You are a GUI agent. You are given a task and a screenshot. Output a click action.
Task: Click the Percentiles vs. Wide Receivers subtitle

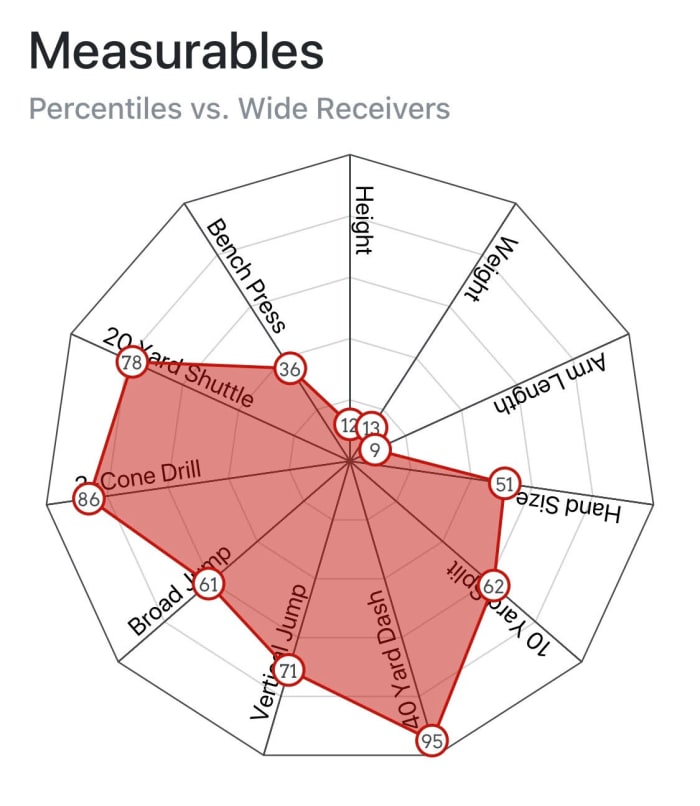point(239,108)
